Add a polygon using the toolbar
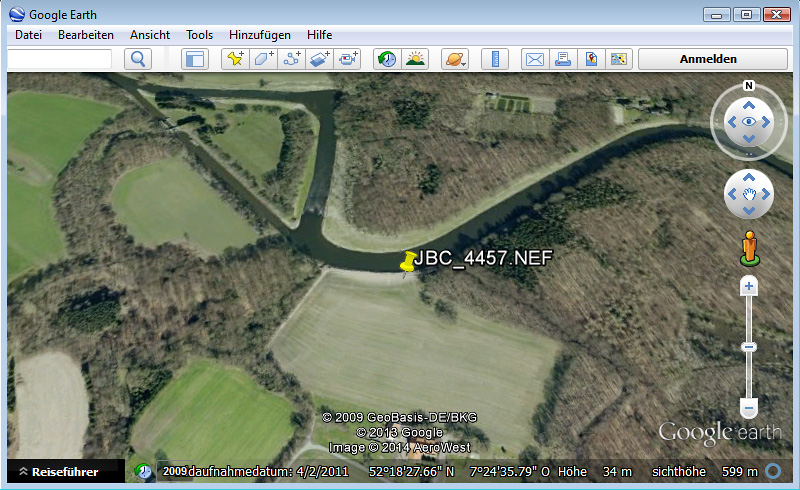 pos(263,59)
